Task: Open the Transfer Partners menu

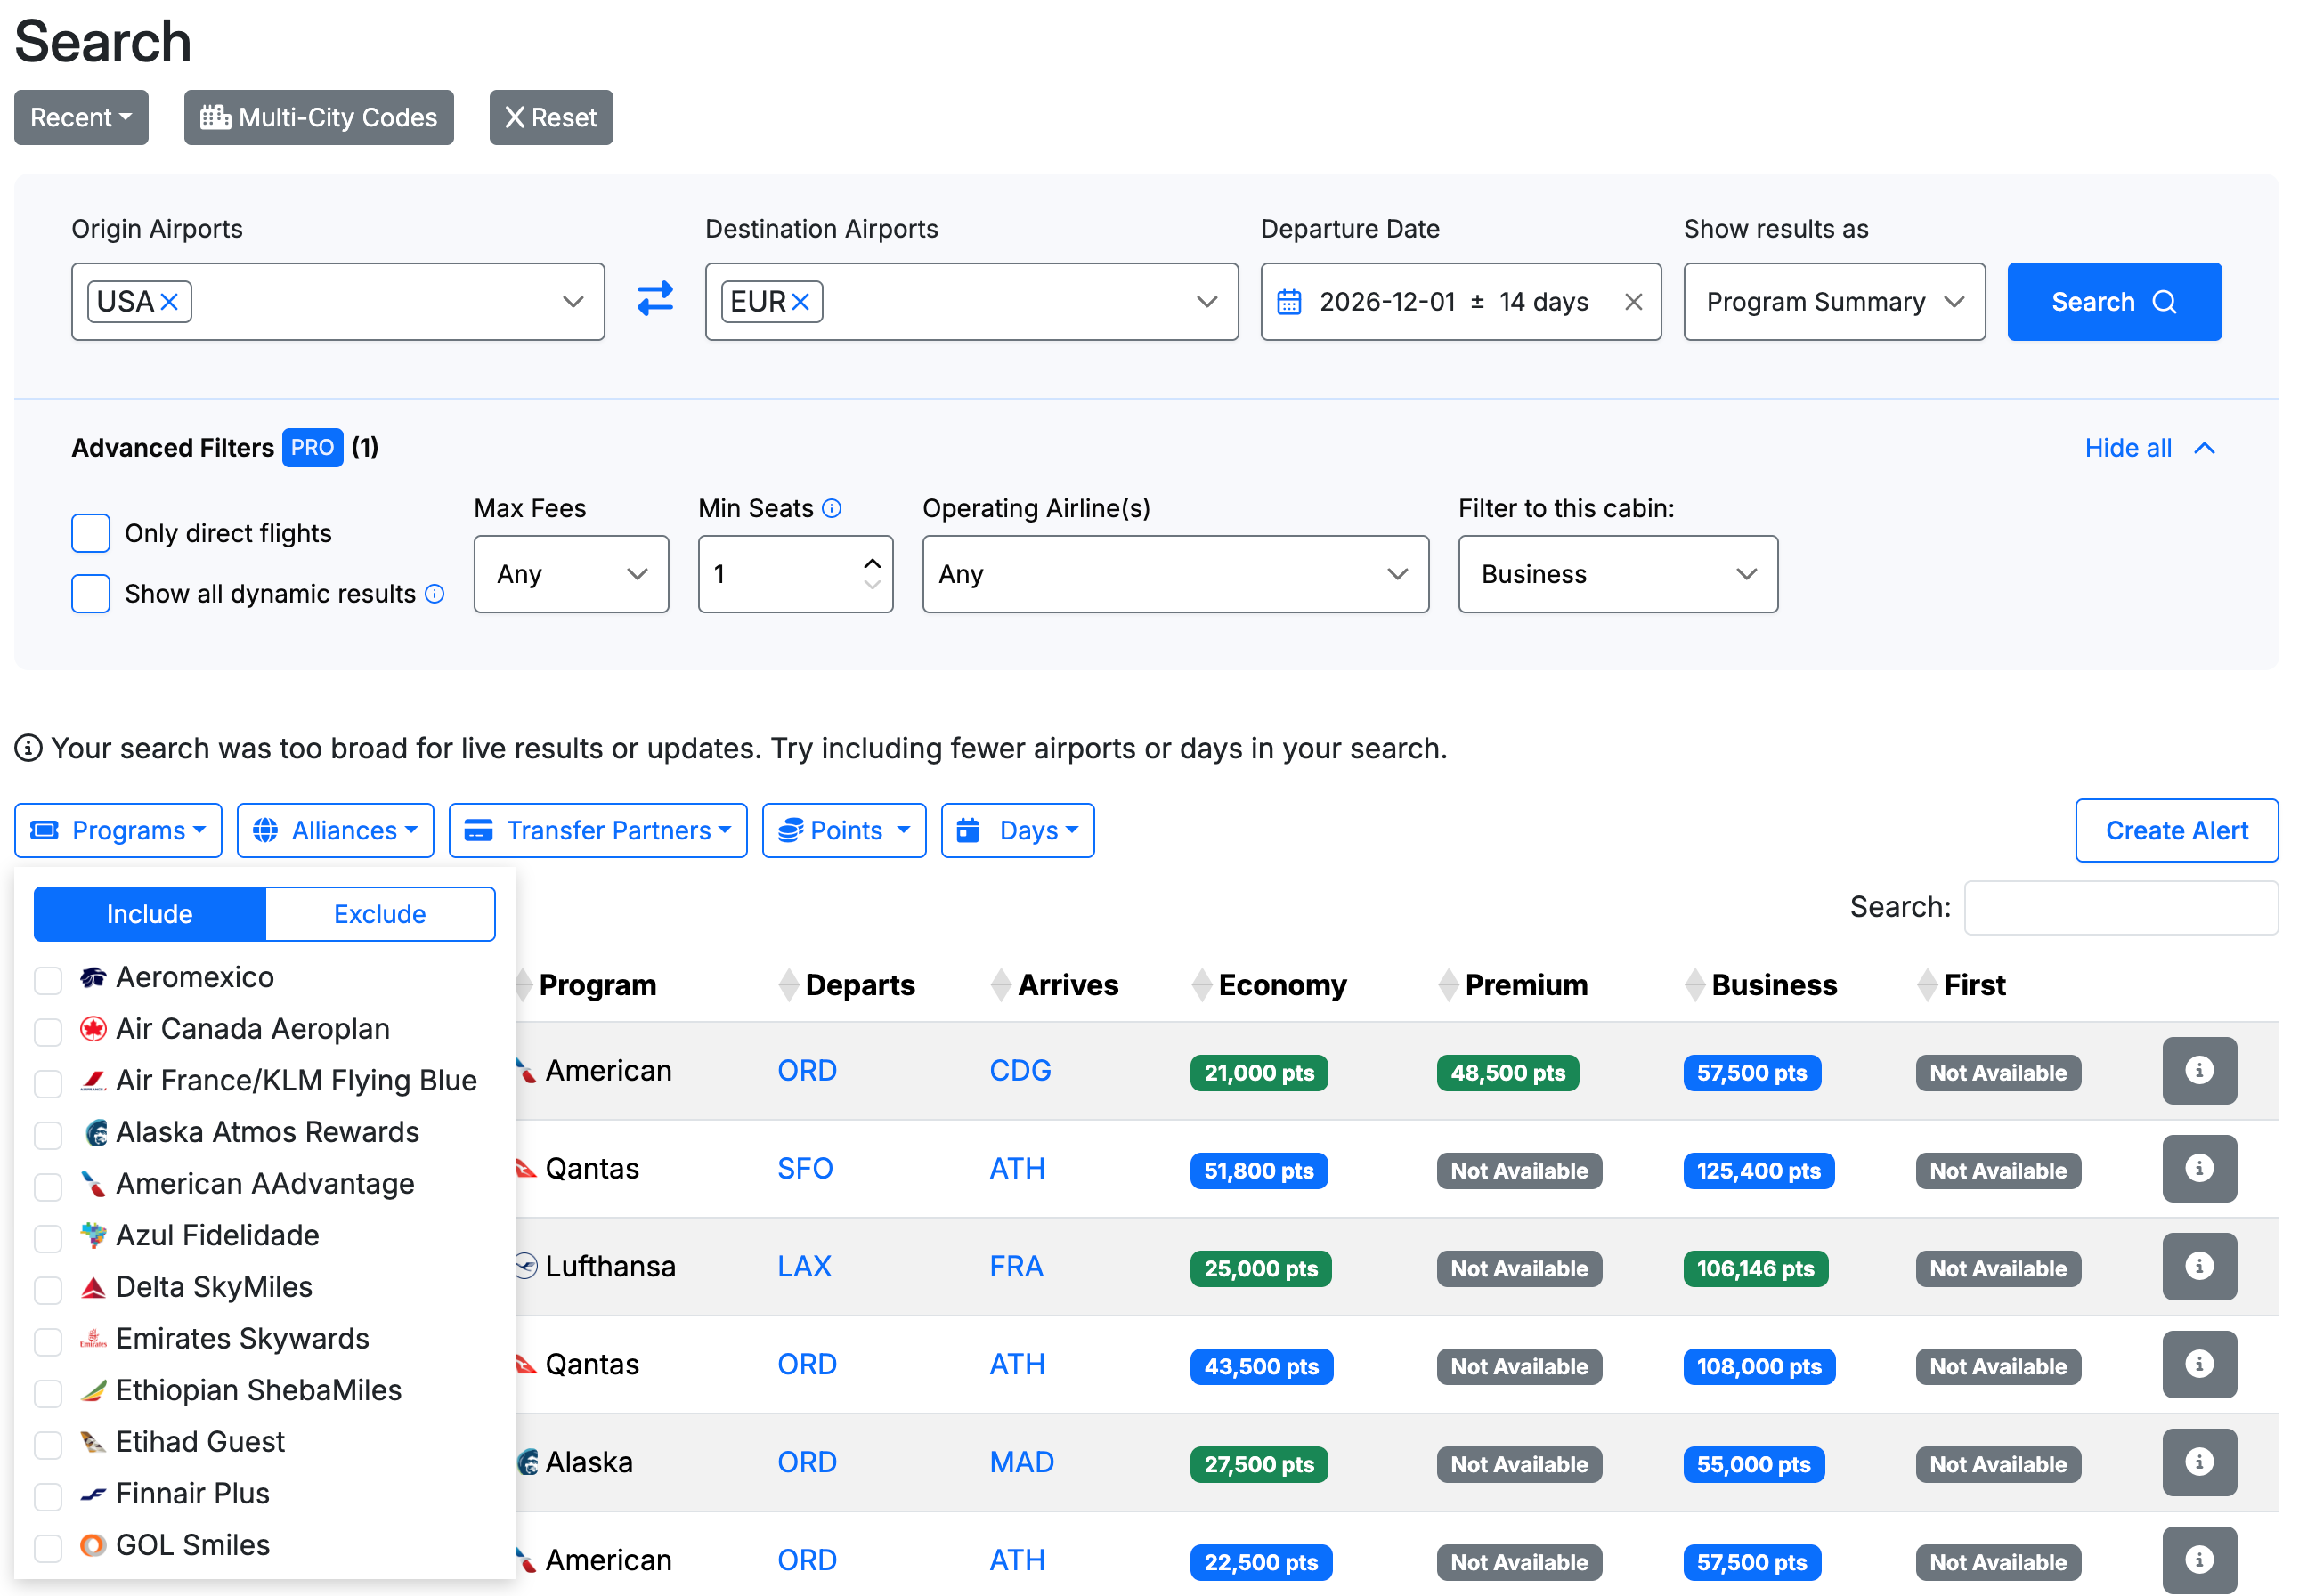Action: point(598,831)
